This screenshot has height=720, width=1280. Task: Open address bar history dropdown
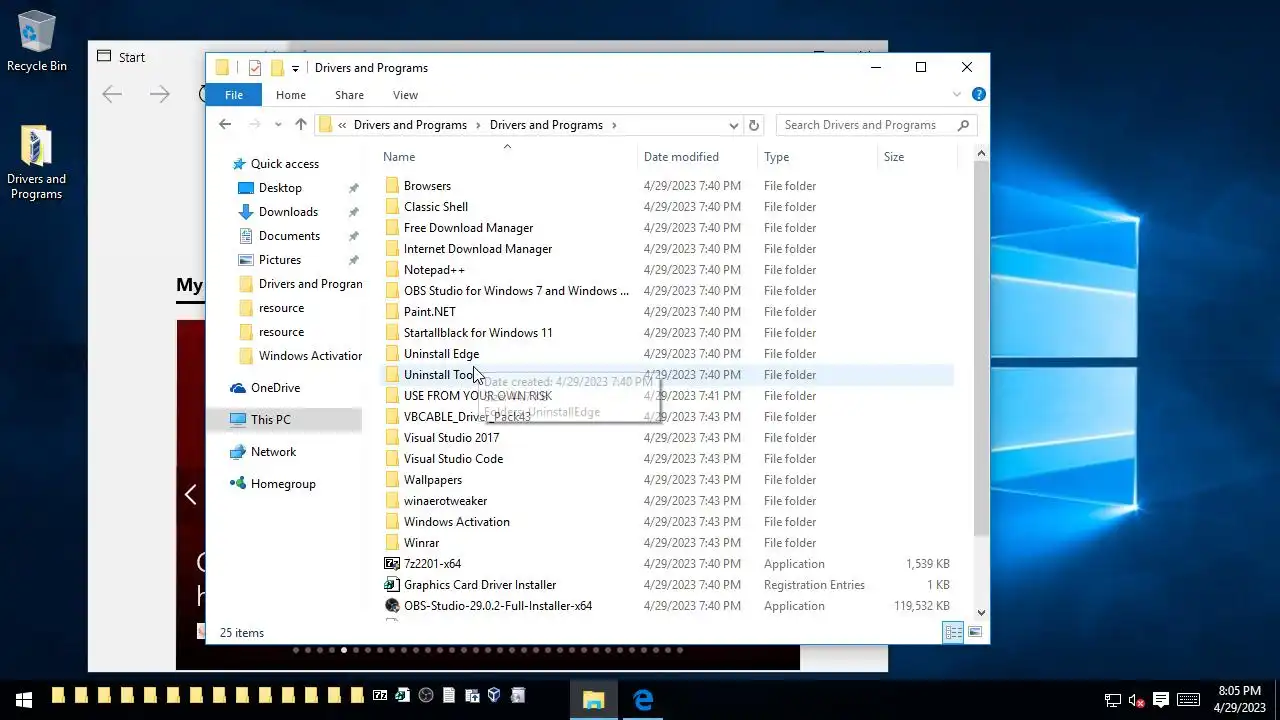pyautogui.click(x=733, y=125)
